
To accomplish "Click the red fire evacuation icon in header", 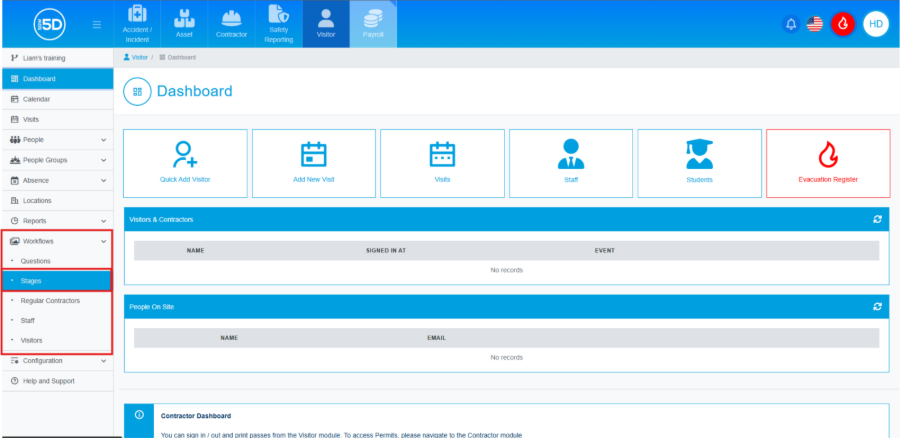I will (x=843, y=23).
